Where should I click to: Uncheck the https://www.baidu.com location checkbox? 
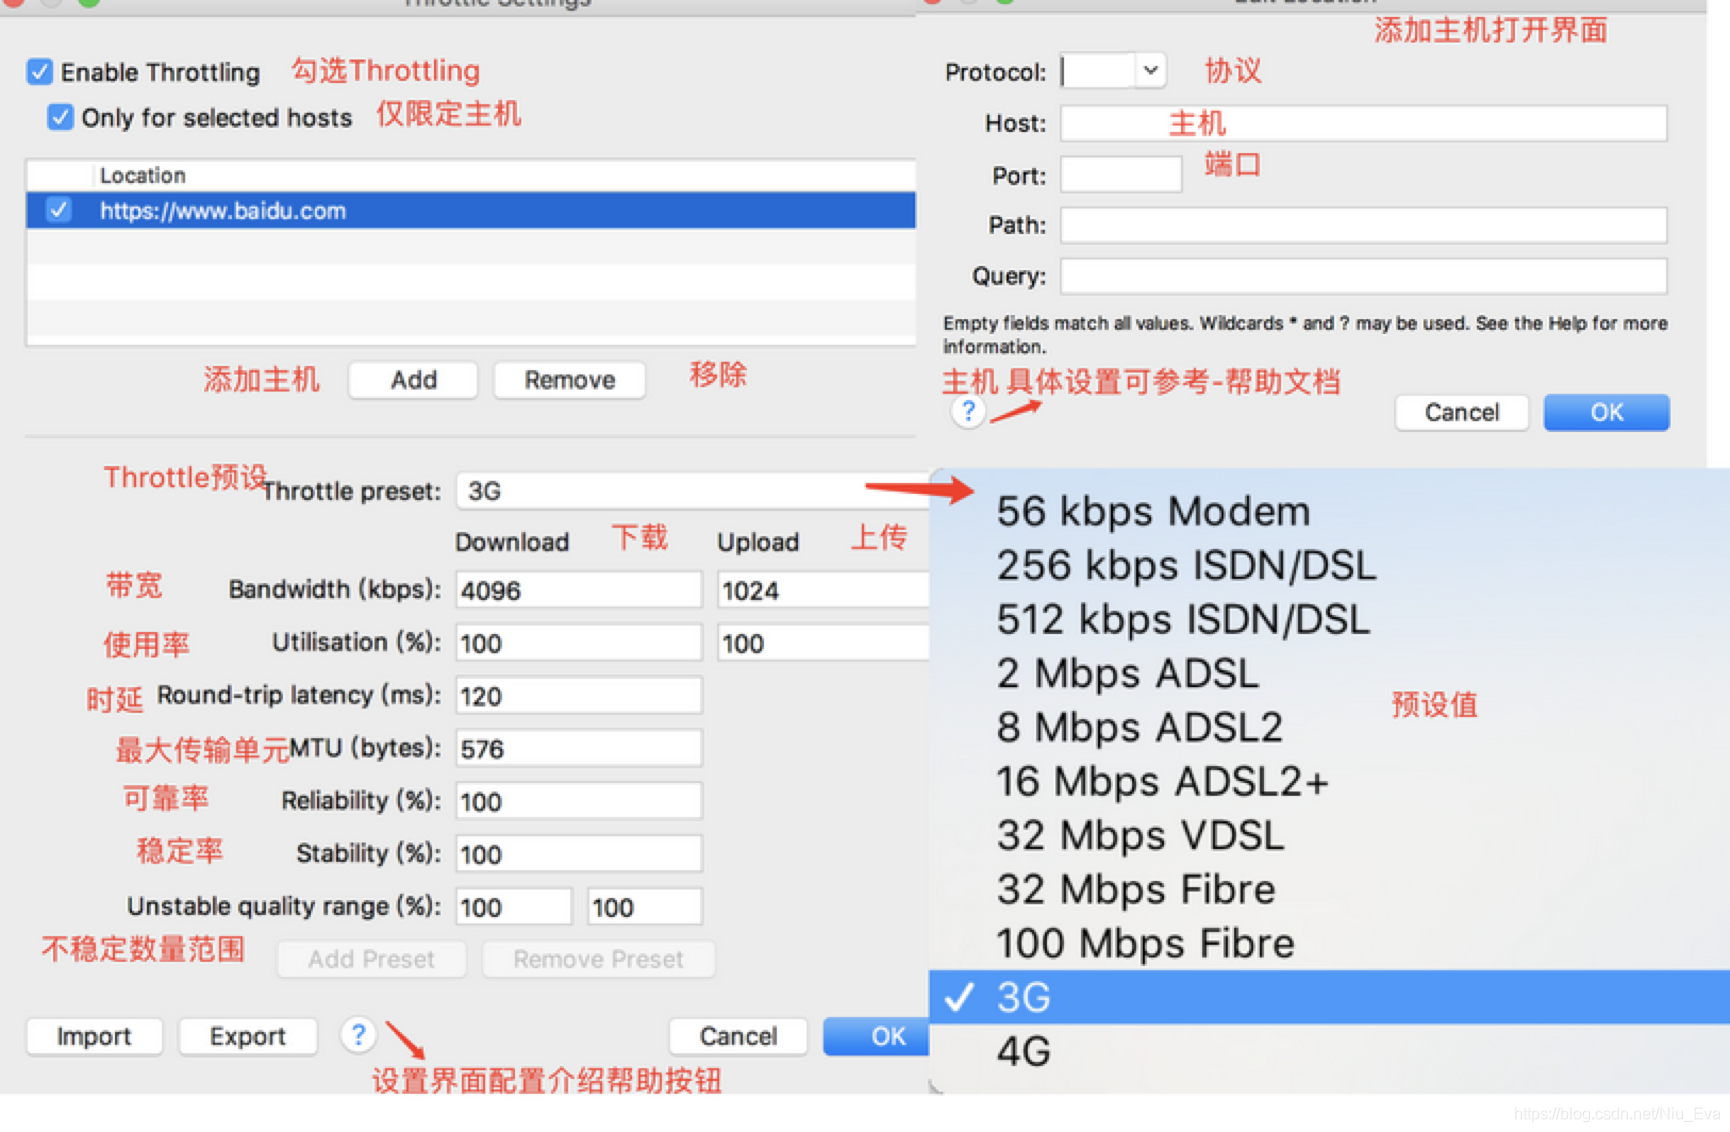pos(59,210)
